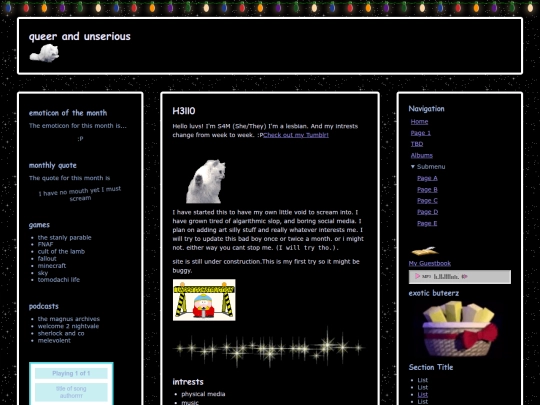The image size is (540, 405).
Task: Click 'FNAF' in the games list
Action: [45, 245]
